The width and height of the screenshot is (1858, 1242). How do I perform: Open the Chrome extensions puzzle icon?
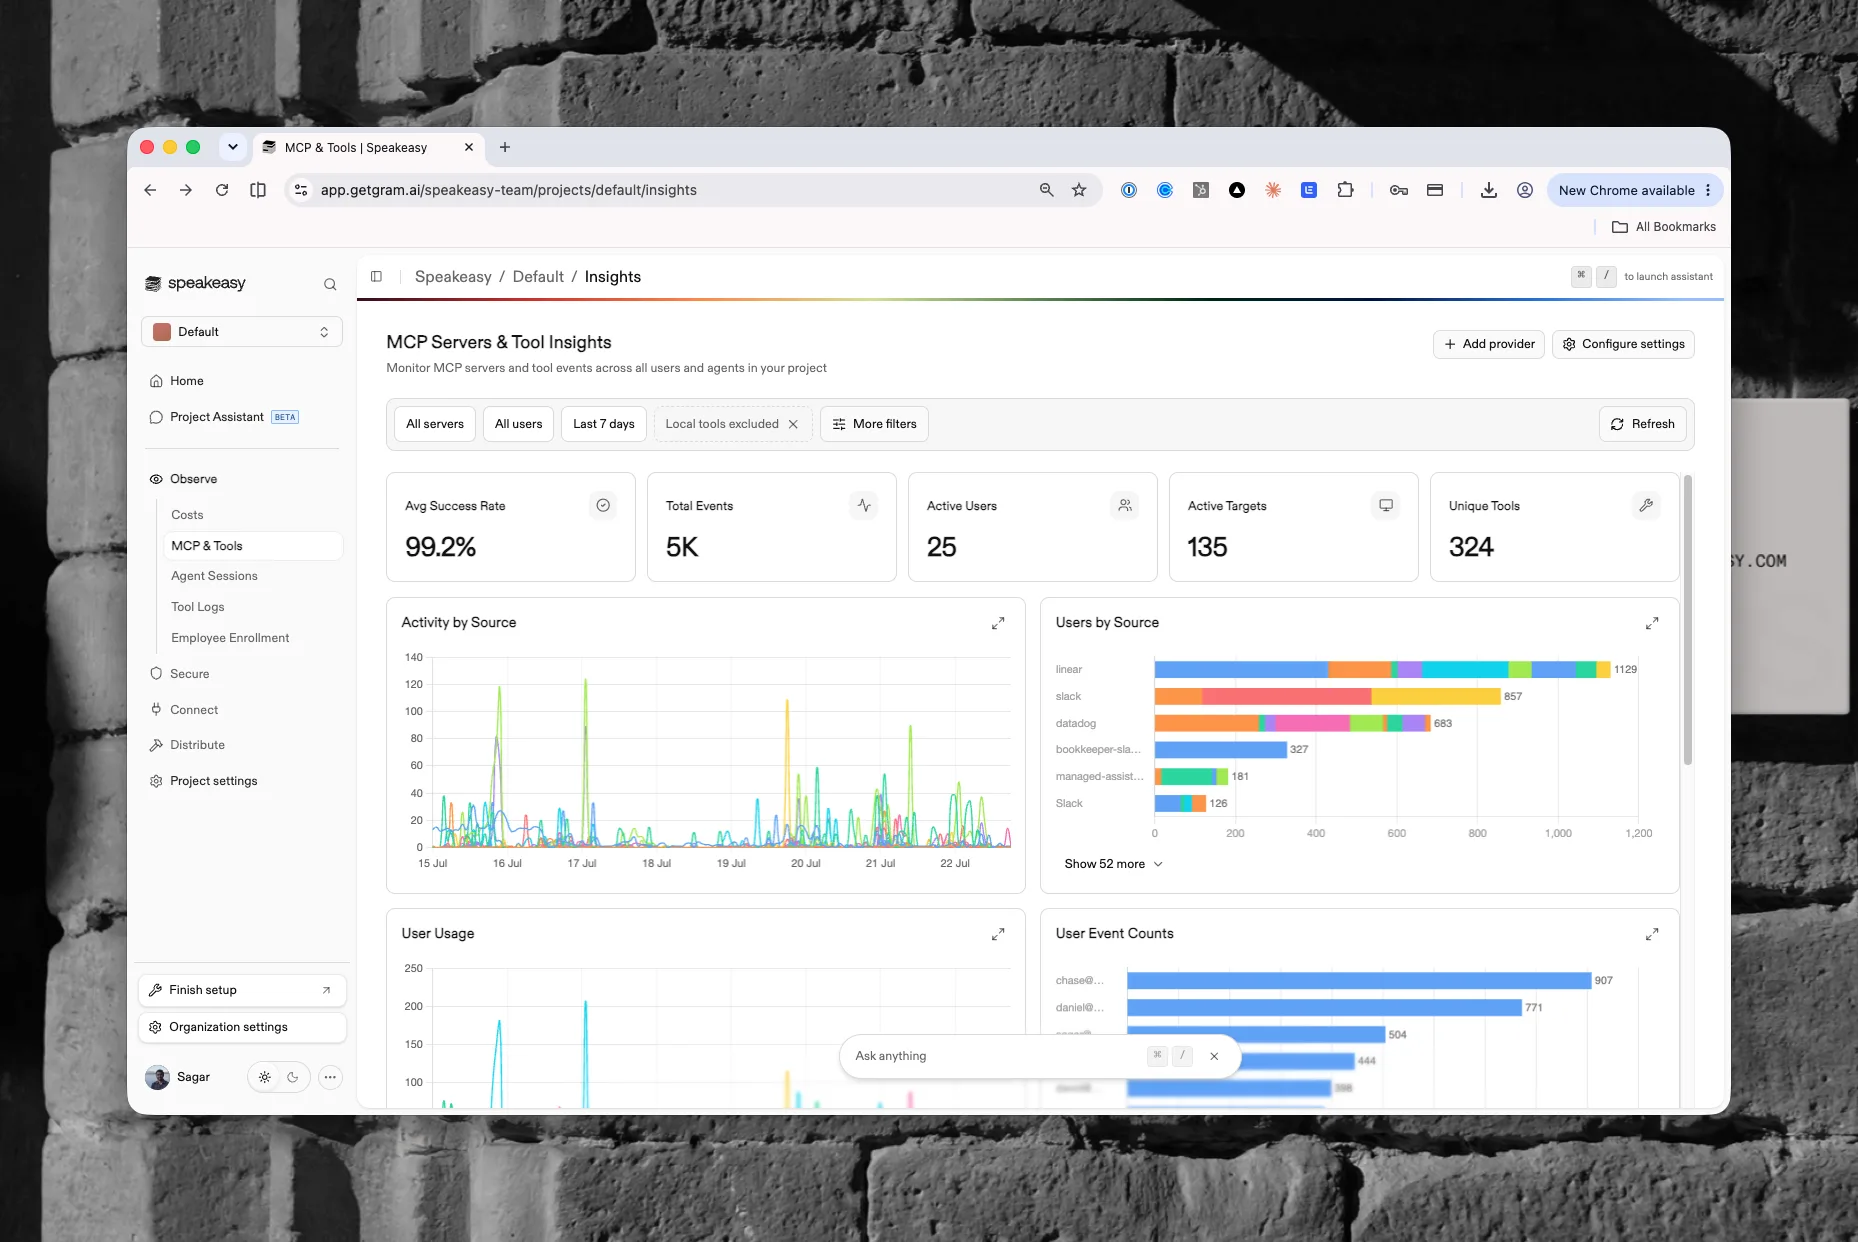pyautogui.click(x=1345, y=190)
